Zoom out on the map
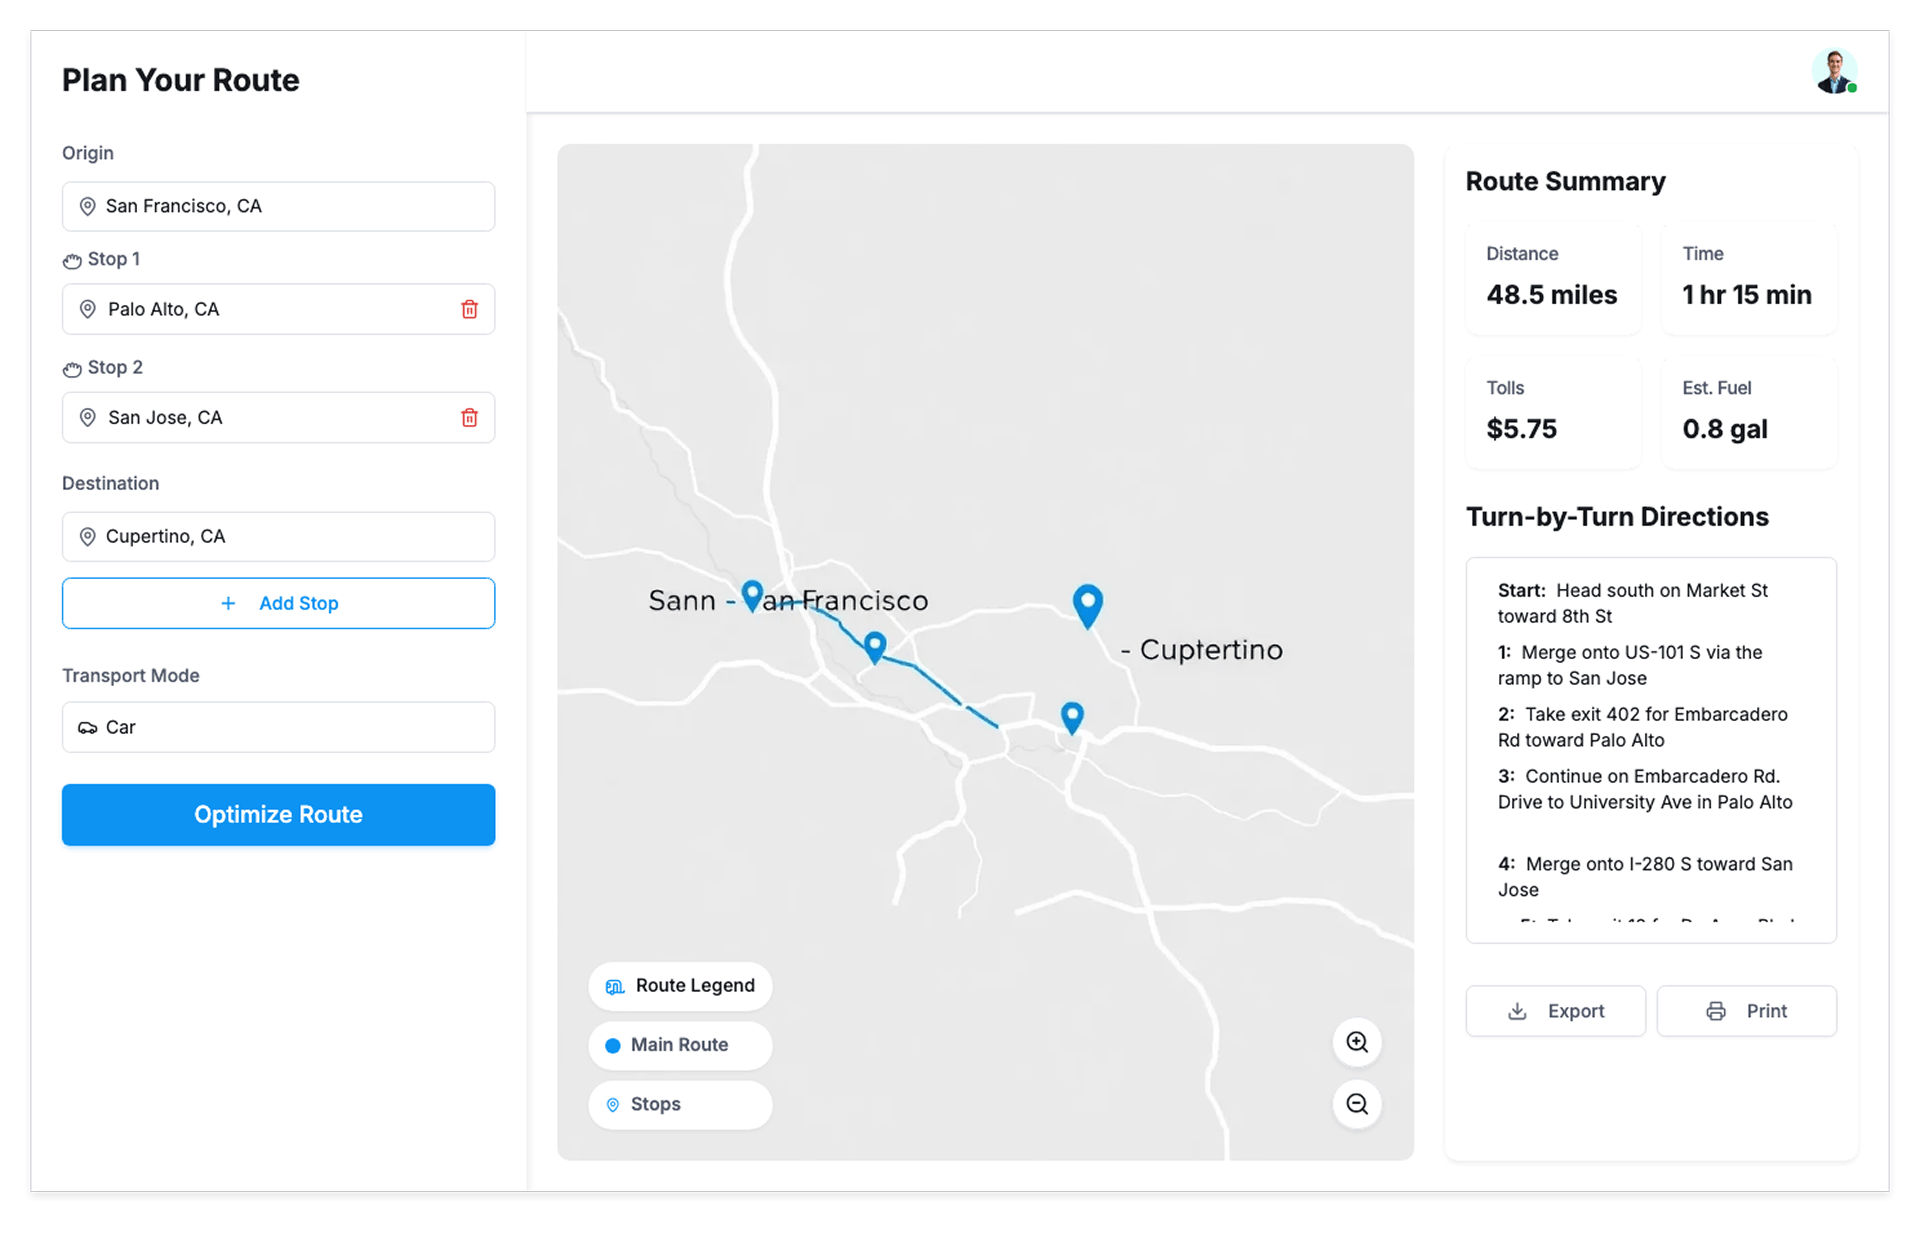The width and height of the screenshot is (1920, 1248). 1357,1104
